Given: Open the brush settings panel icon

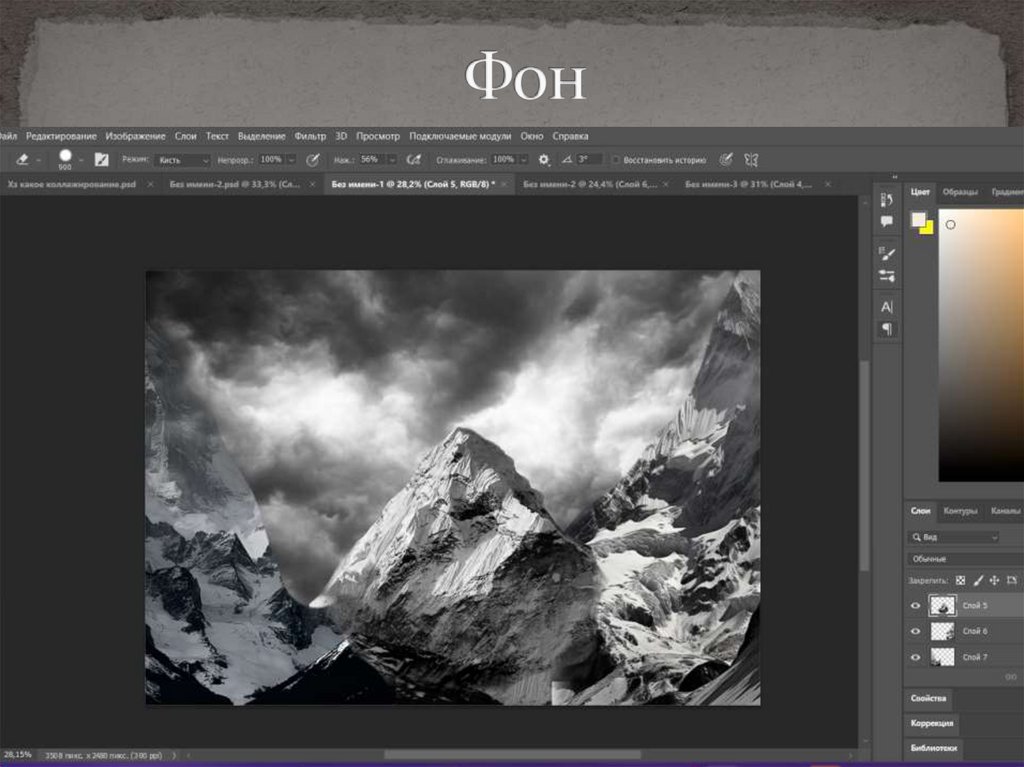Looking at the screenshot, I should tap(101, 159).
